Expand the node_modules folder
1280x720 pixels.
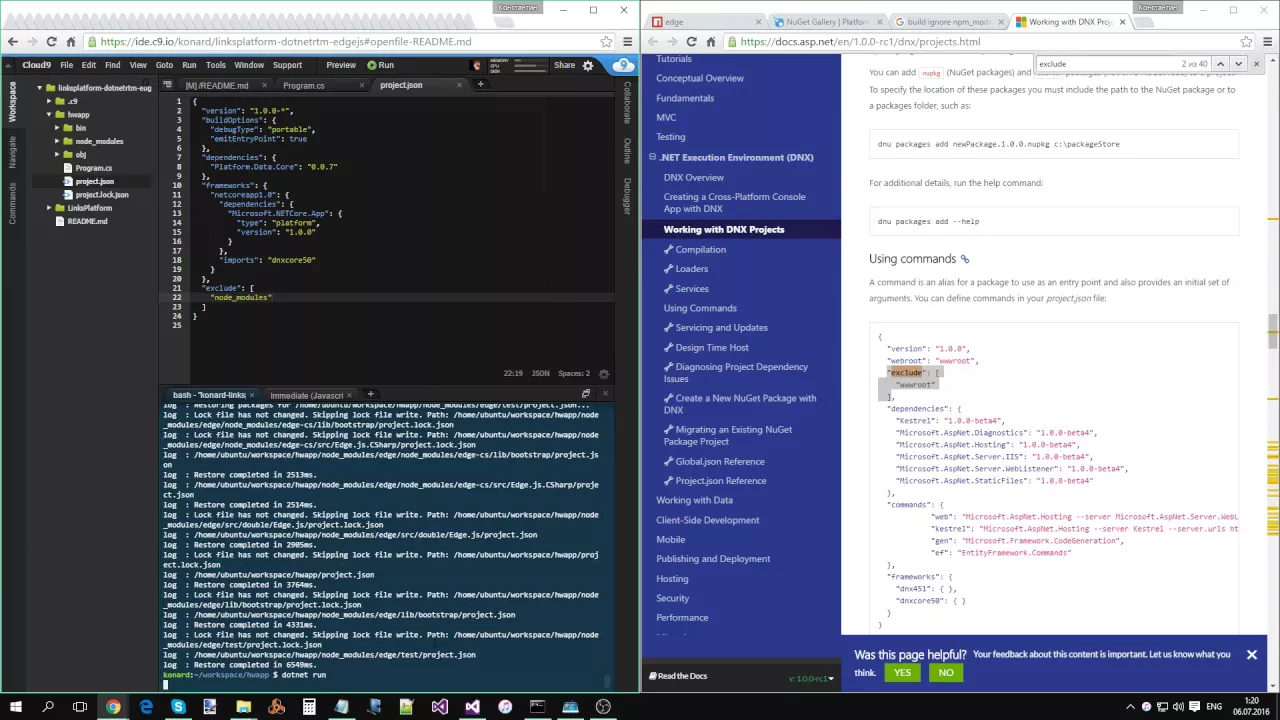57,141
